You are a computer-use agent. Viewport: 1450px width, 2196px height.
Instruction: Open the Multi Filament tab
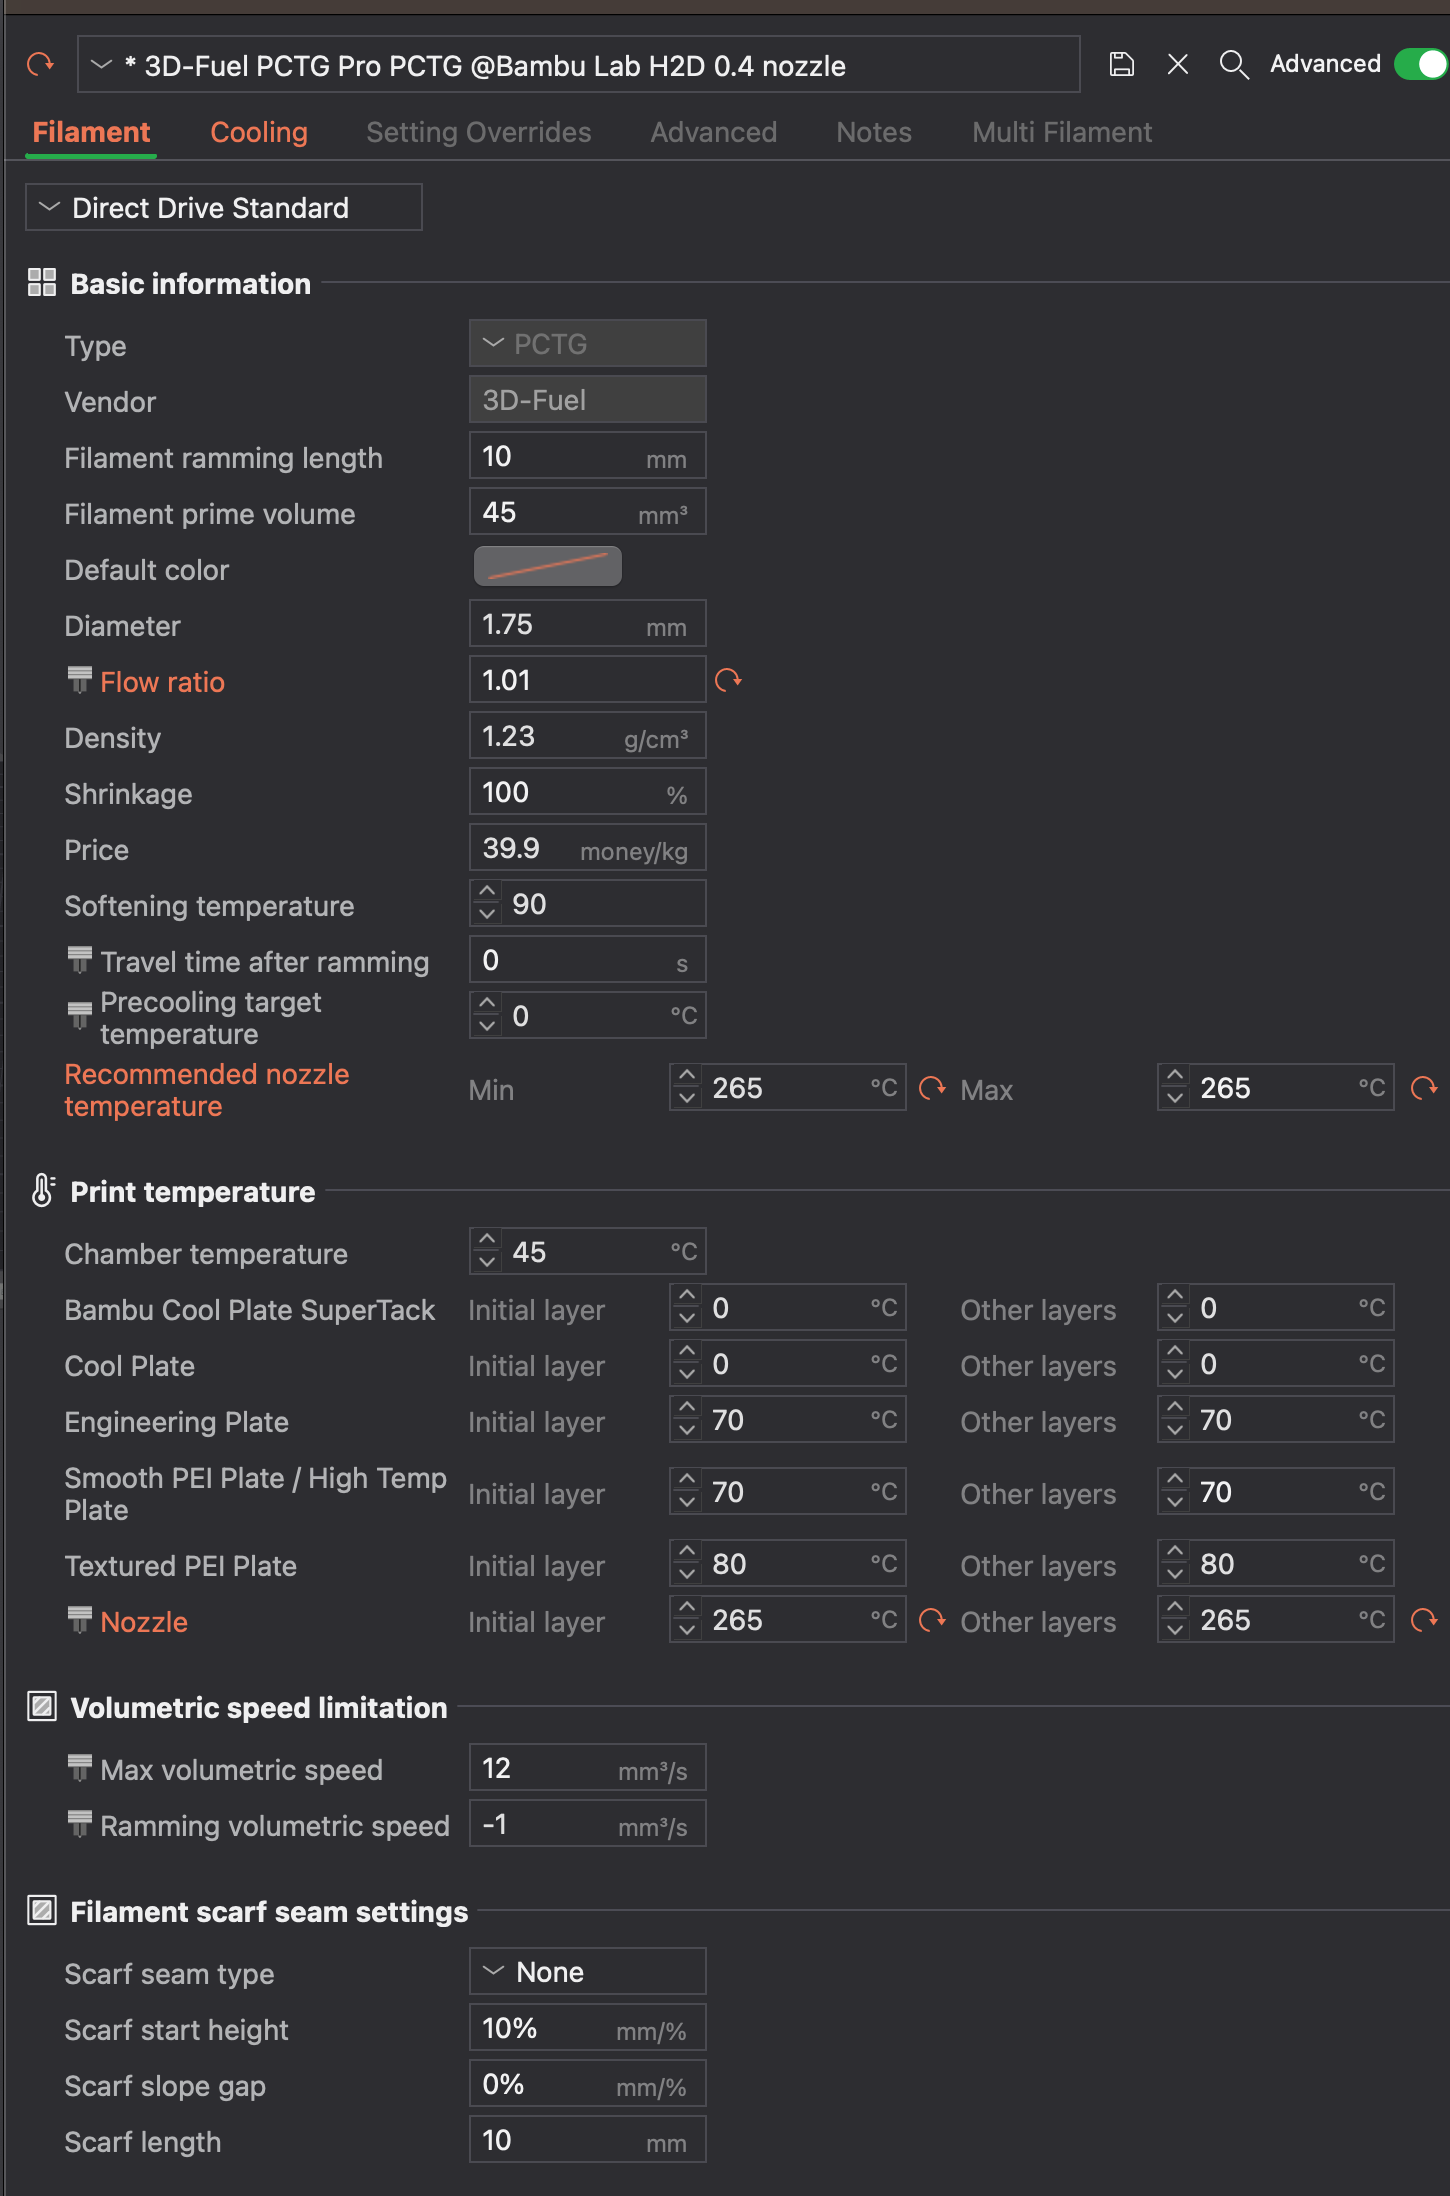1062,132
